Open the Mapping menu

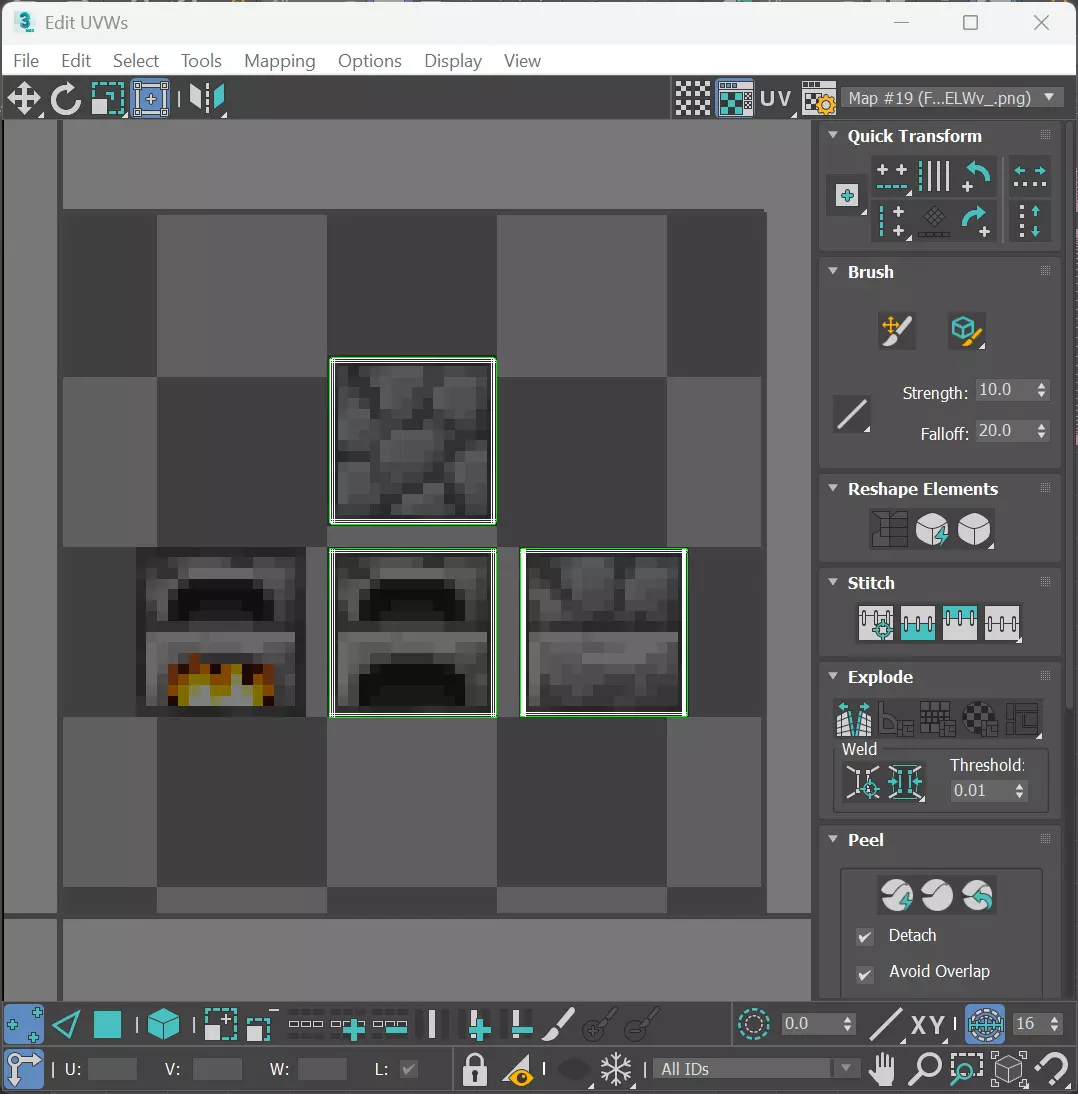point(280,61)
